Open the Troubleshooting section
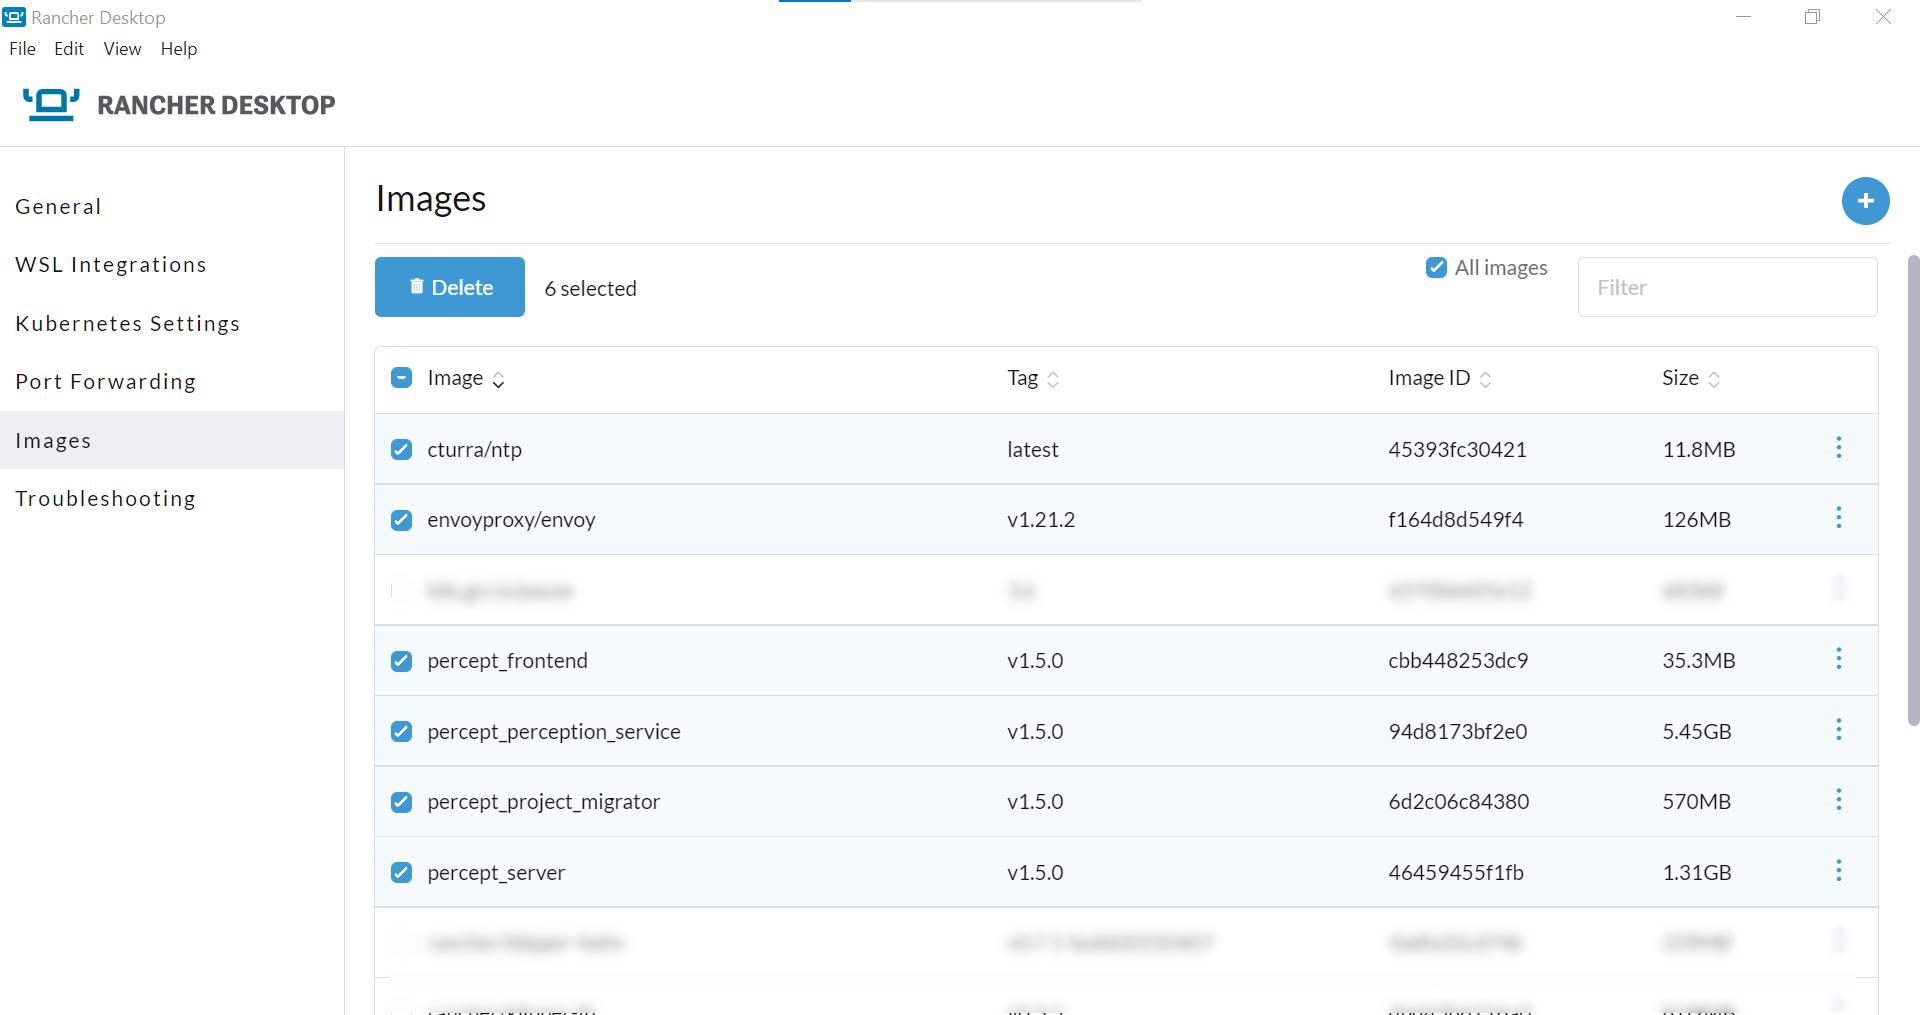Screen dimensions: 1920x1015 click(172, 498)
